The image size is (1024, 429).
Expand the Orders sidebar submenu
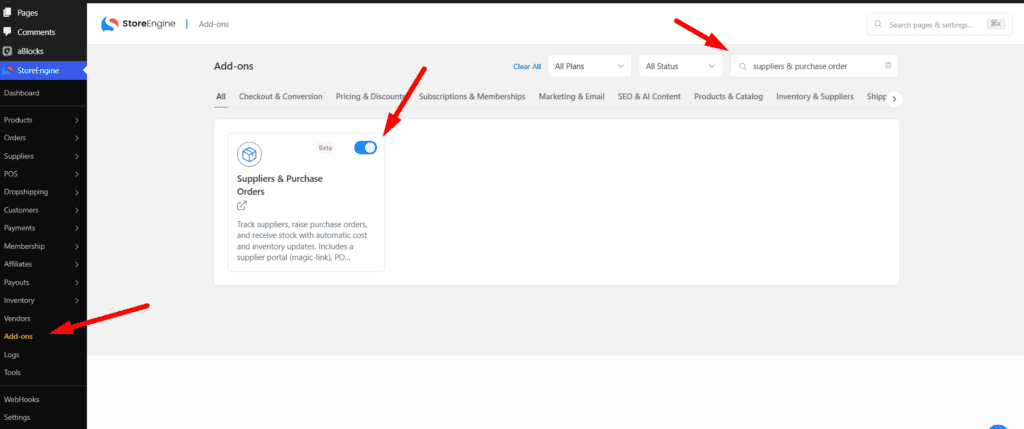pyautogui.click(x=77, y=138)
